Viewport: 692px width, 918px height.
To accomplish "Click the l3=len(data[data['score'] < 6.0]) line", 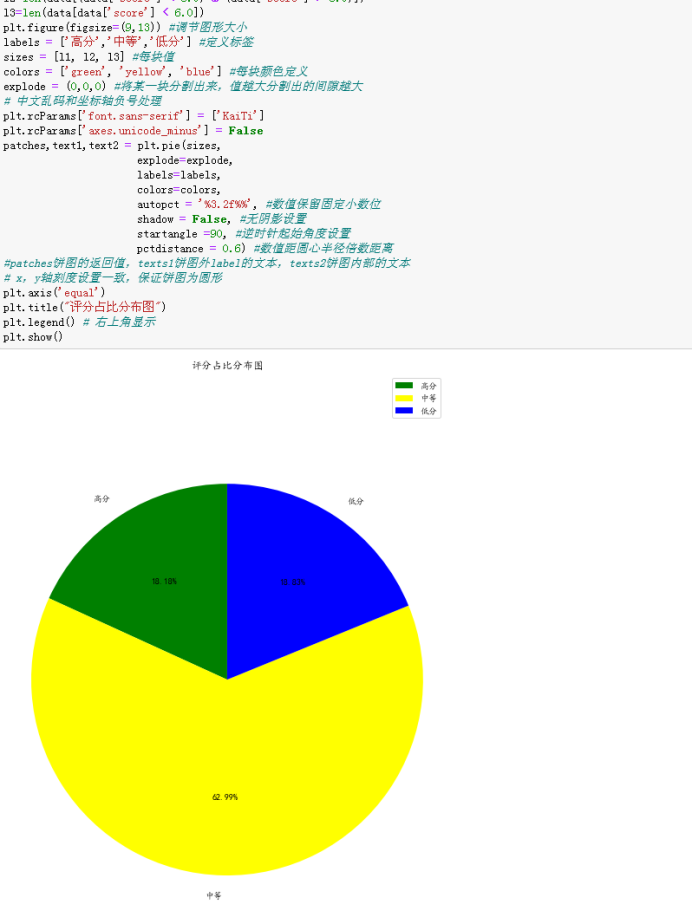I will 104,12.
